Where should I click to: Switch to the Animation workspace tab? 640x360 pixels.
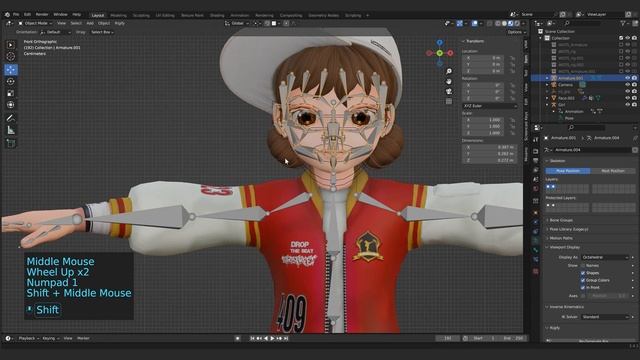pos(240,16)
